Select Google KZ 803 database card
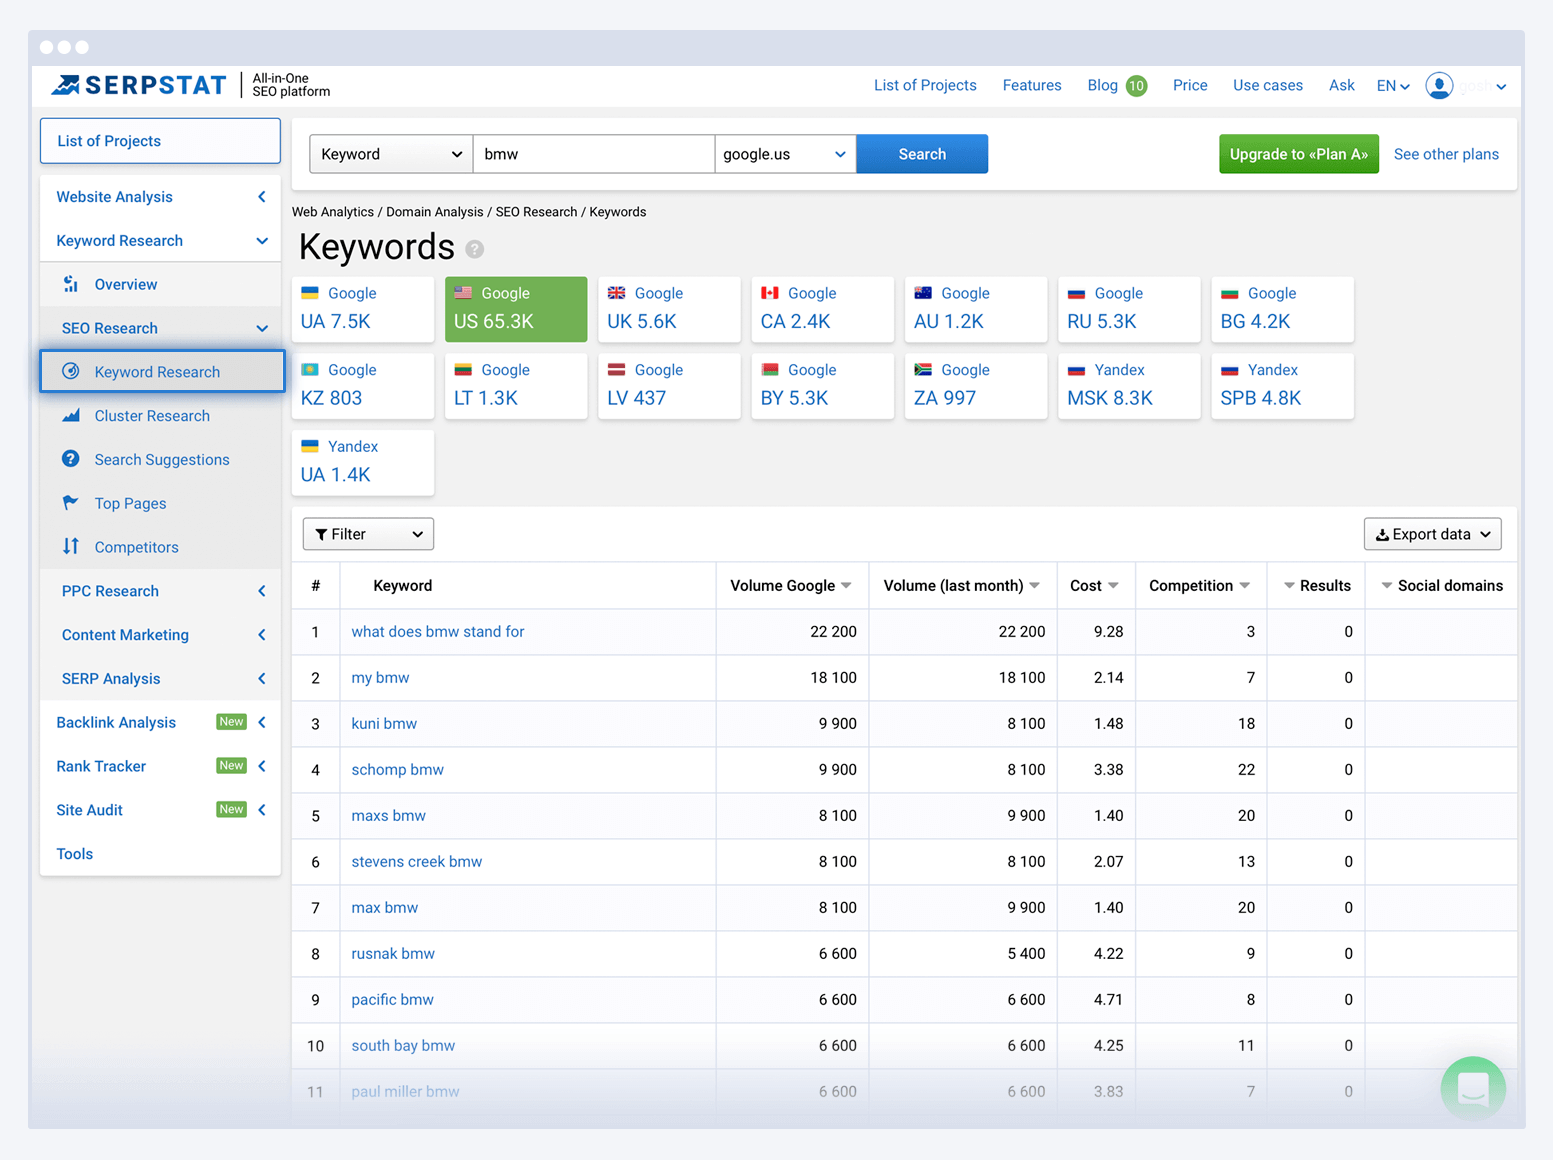Image resolution: width=1554 pixels, height=1160 pixels. click(363, 386)
